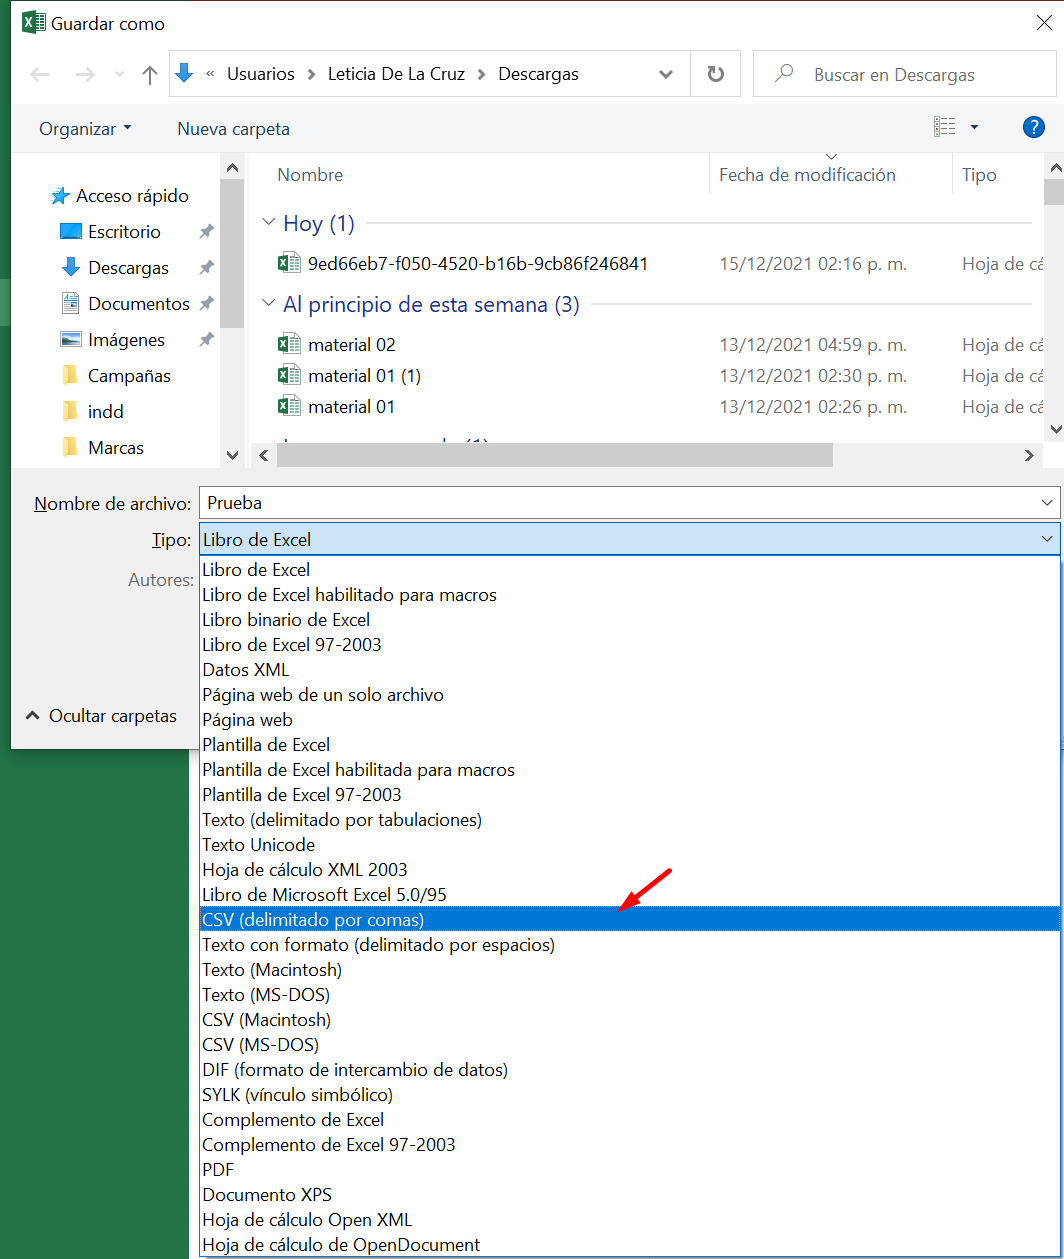This screenshot has width=1064, height=1259.
Task: Choose Plantilla de Excel type
Action: [x=630, y=745]
